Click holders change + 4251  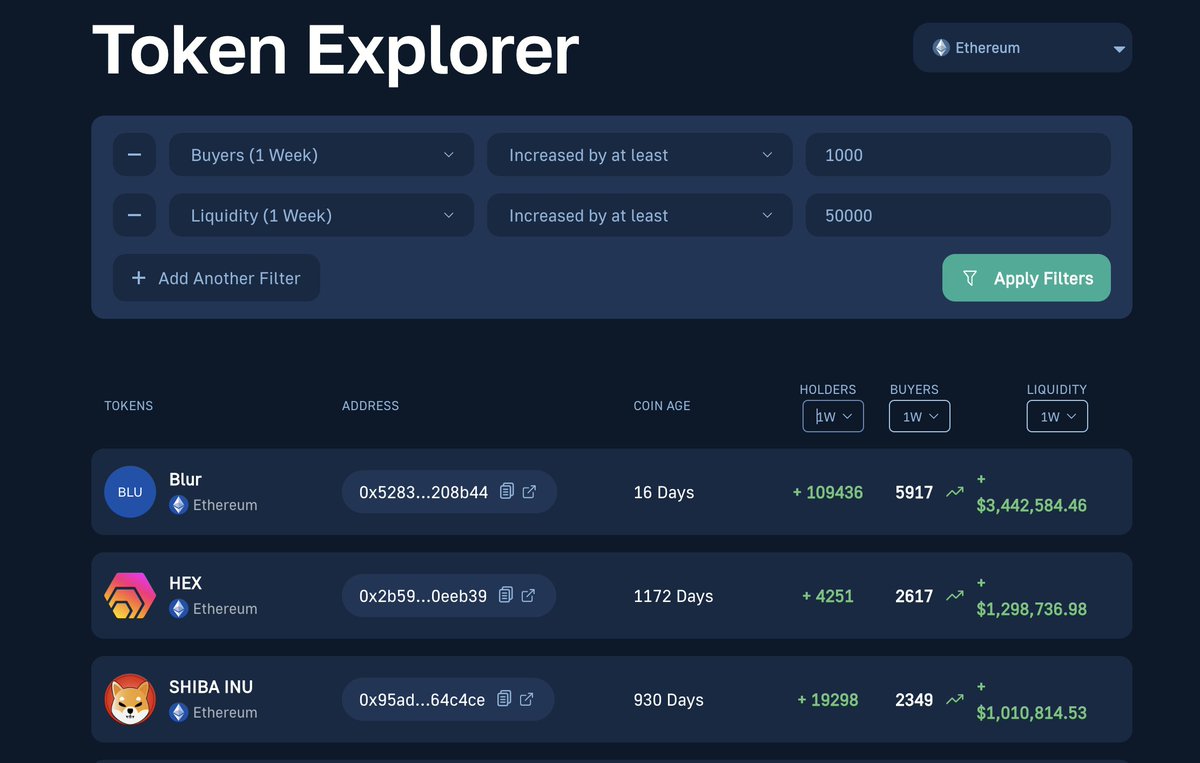coord(828,596)
